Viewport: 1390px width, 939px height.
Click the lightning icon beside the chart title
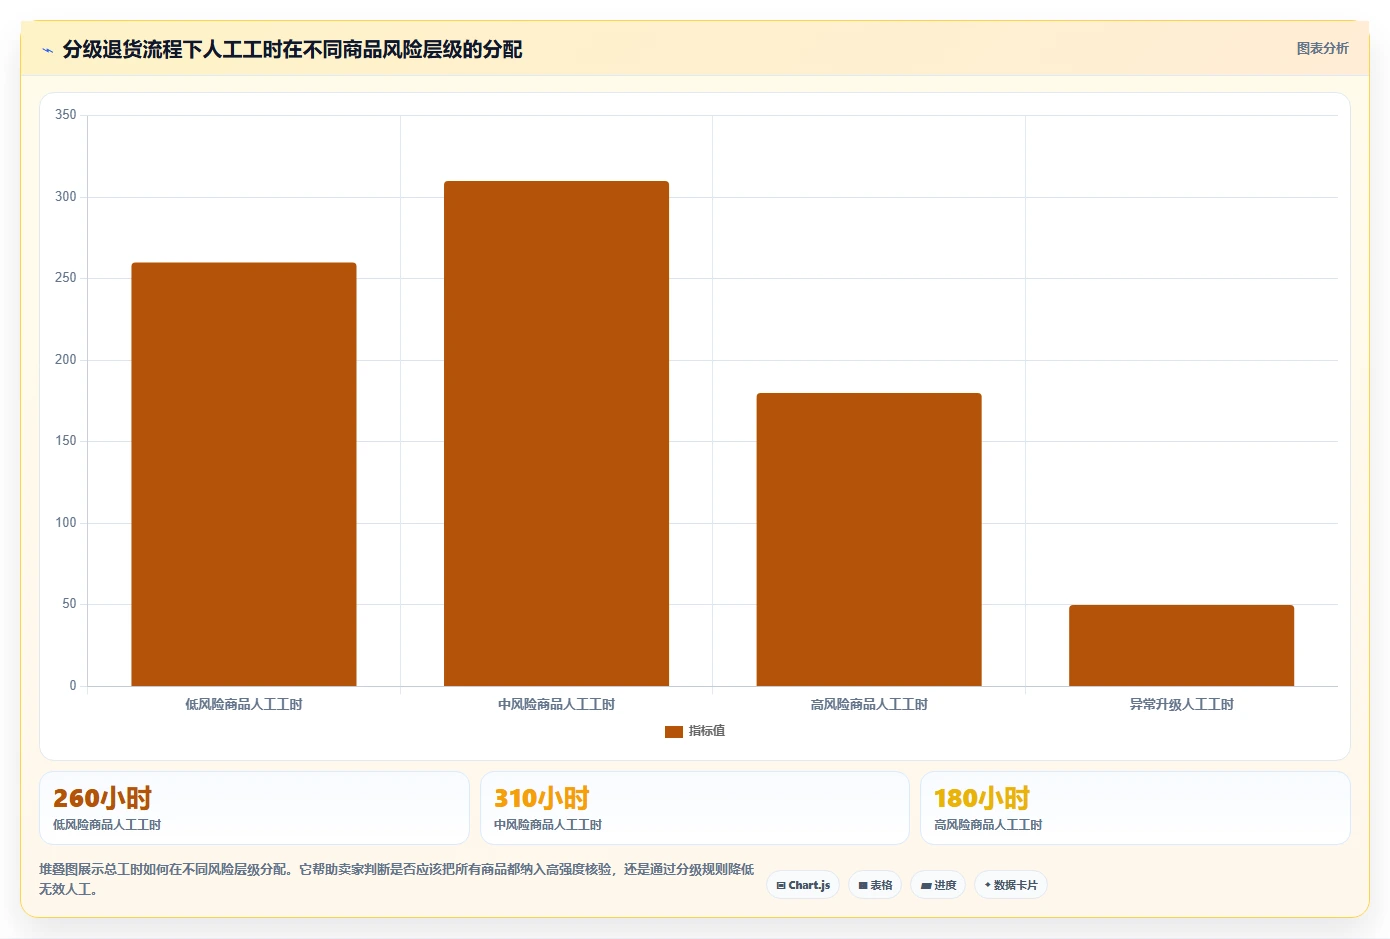click(x=47, y=50)
